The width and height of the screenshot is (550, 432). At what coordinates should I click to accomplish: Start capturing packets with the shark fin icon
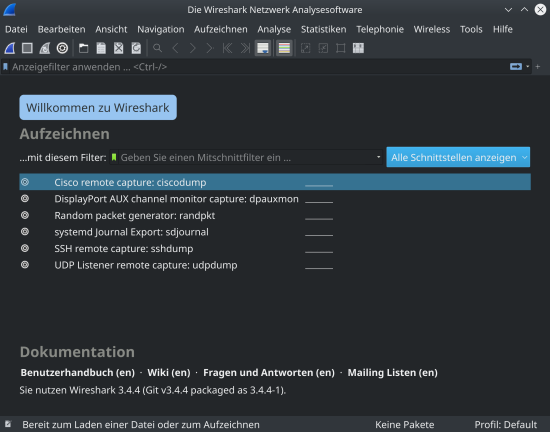tap(10, 48)
